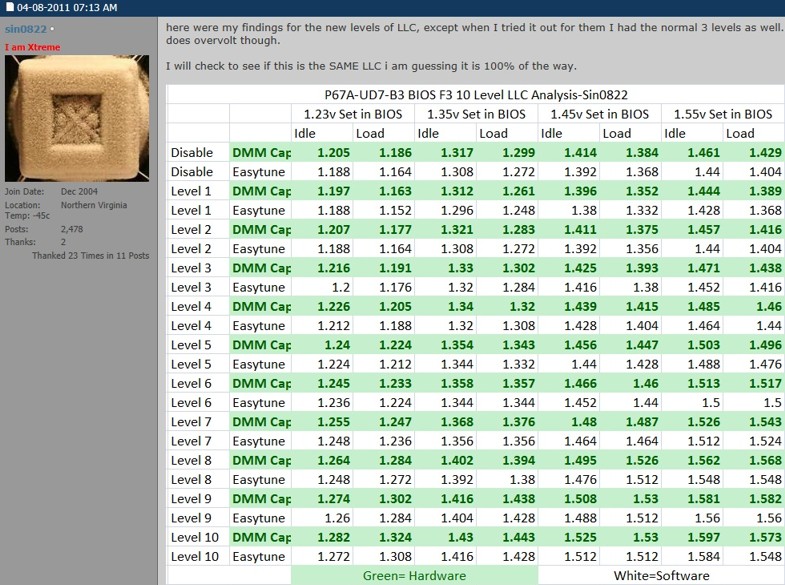This screenshot has height=585, width=785.
Task: Click 1.317 in the Disable DMM Cap row
Action: pos(457,153)
